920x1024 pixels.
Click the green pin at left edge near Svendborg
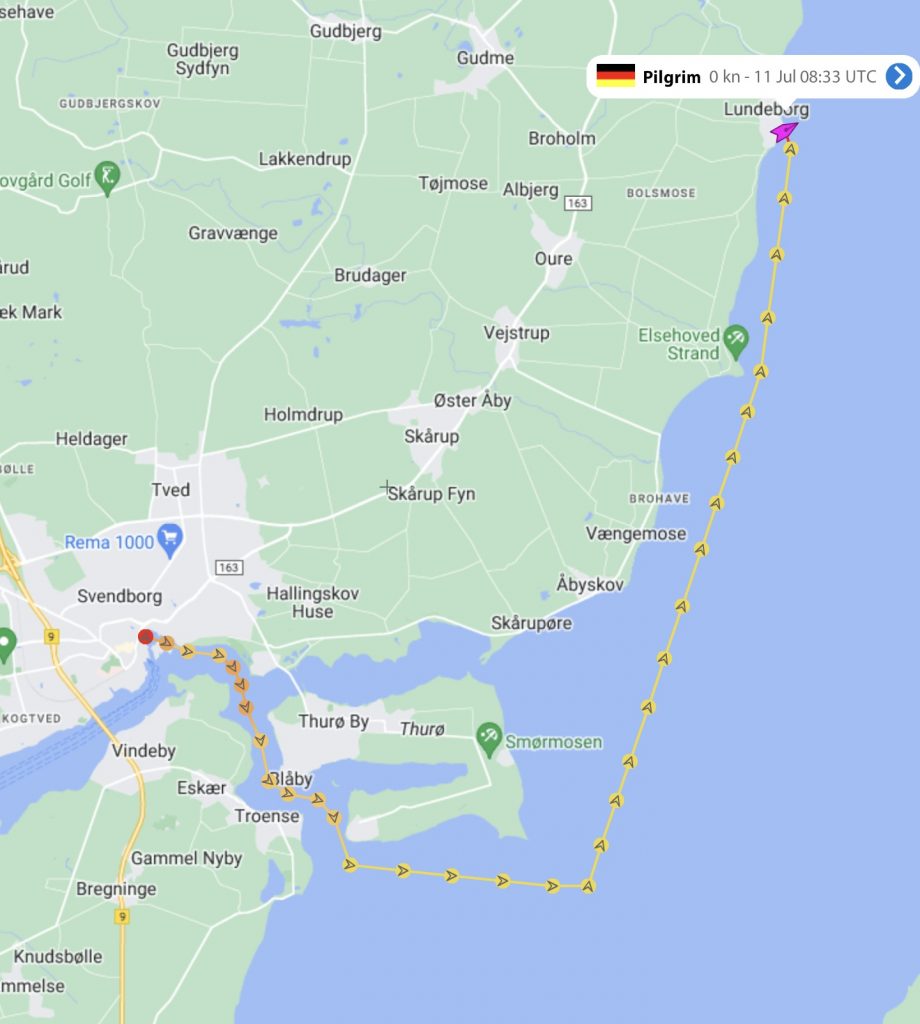click(x=5, y=645)
